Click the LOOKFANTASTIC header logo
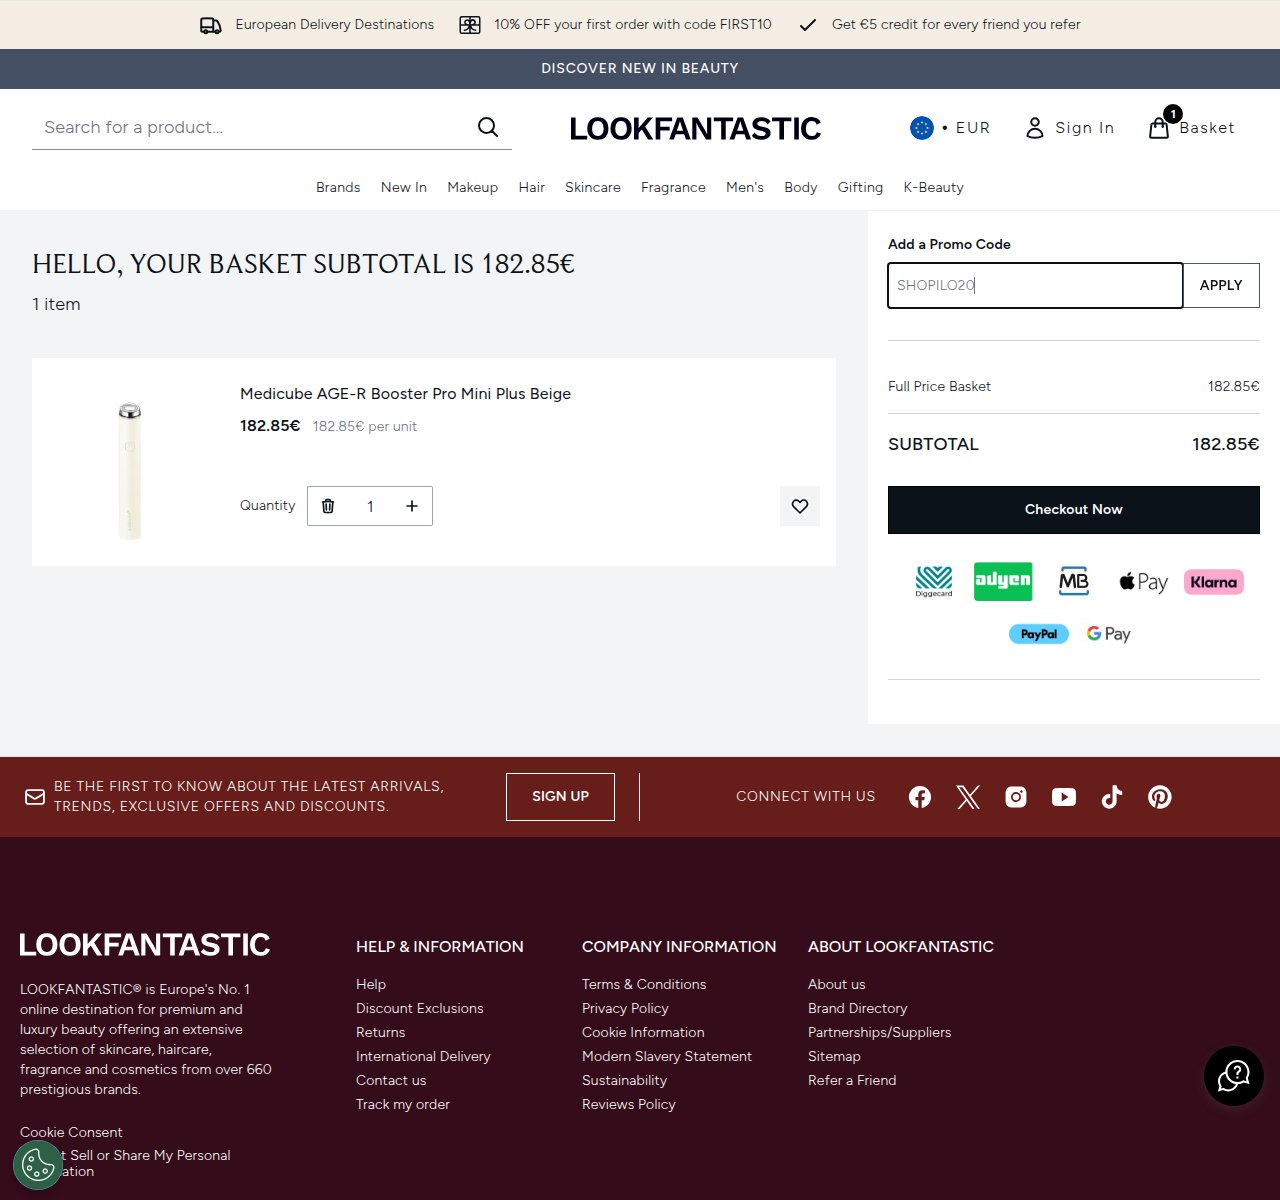Screen dimensions: 1280x1200 [x=695, y=128]
